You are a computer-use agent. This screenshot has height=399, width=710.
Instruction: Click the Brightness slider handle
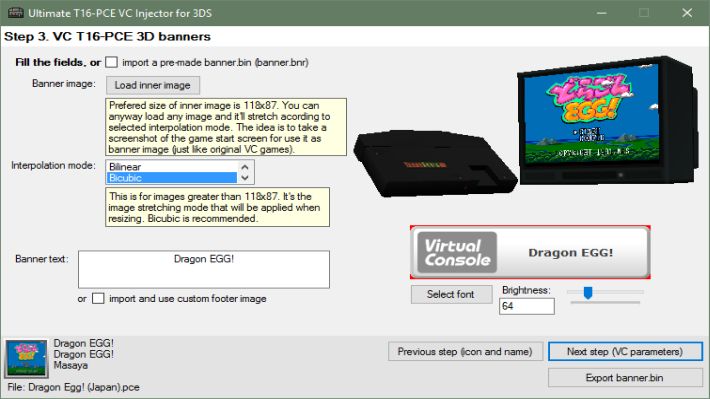(x=588, y=293)
